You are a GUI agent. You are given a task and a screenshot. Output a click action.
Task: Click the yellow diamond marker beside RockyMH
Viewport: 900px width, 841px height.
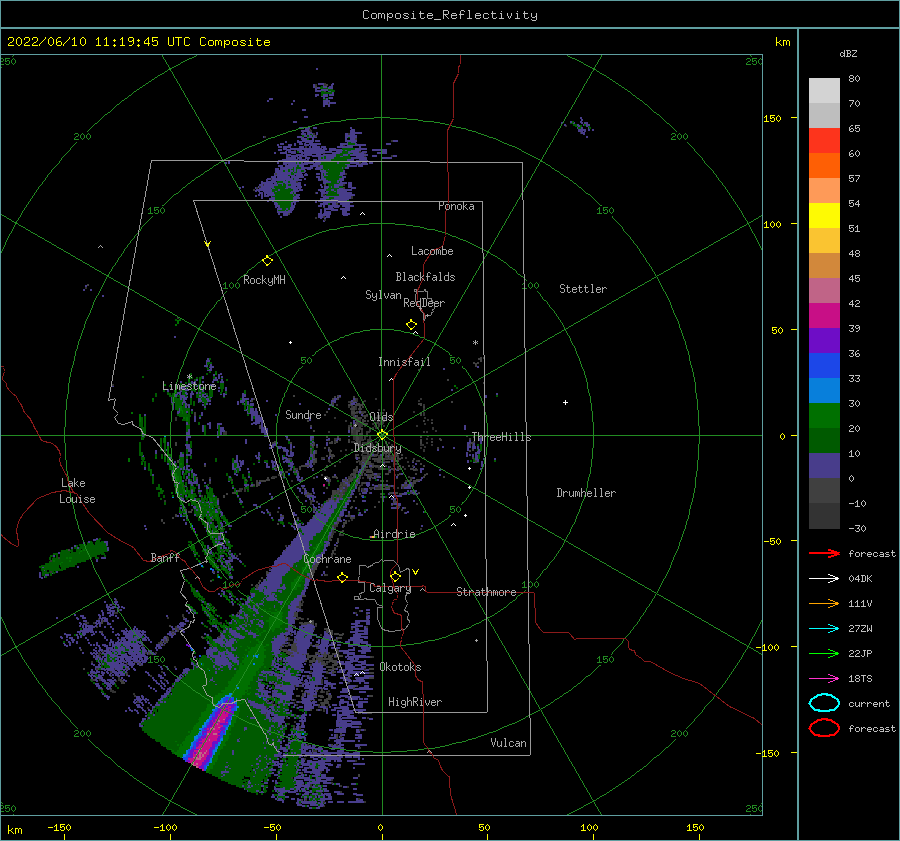pyautogui.click(x=267, y=261)
